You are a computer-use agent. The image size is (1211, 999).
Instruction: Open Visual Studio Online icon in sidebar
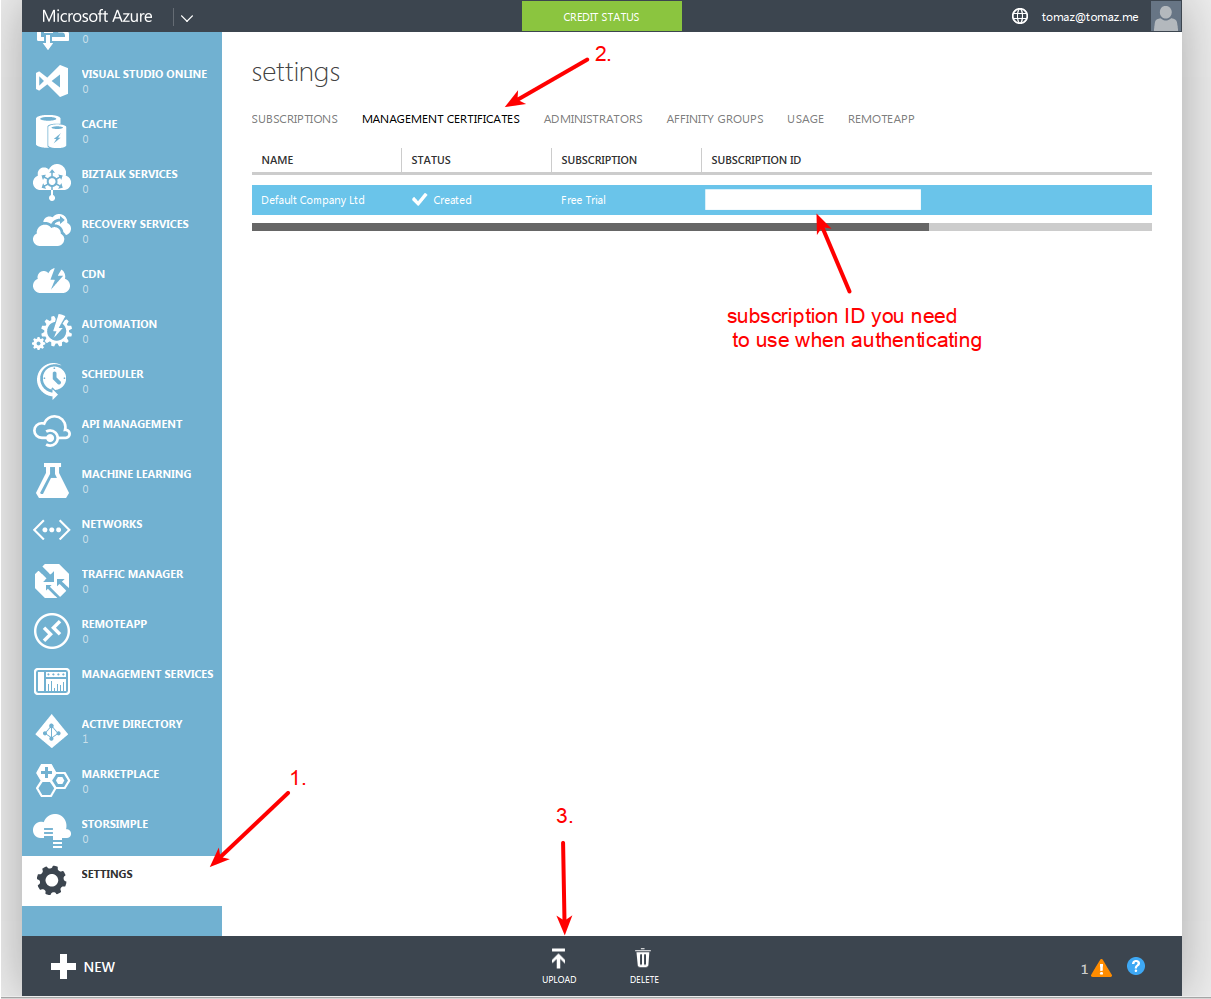pos(52,81)
